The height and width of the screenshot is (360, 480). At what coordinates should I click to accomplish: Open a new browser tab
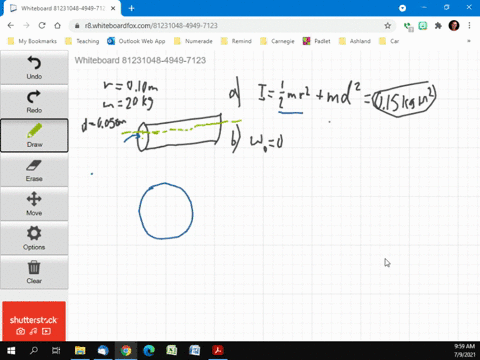click(x=131, y=8)
